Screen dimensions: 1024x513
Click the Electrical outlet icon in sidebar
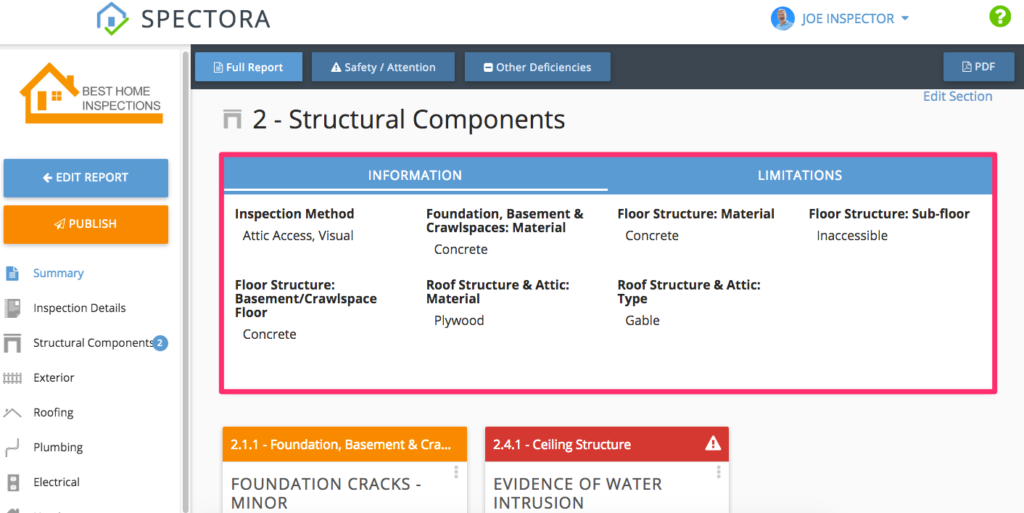coord(13,482)
